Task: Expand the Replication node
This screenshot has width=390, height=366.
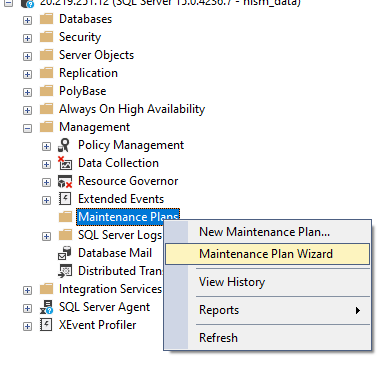Action: [x=27, y=74]
